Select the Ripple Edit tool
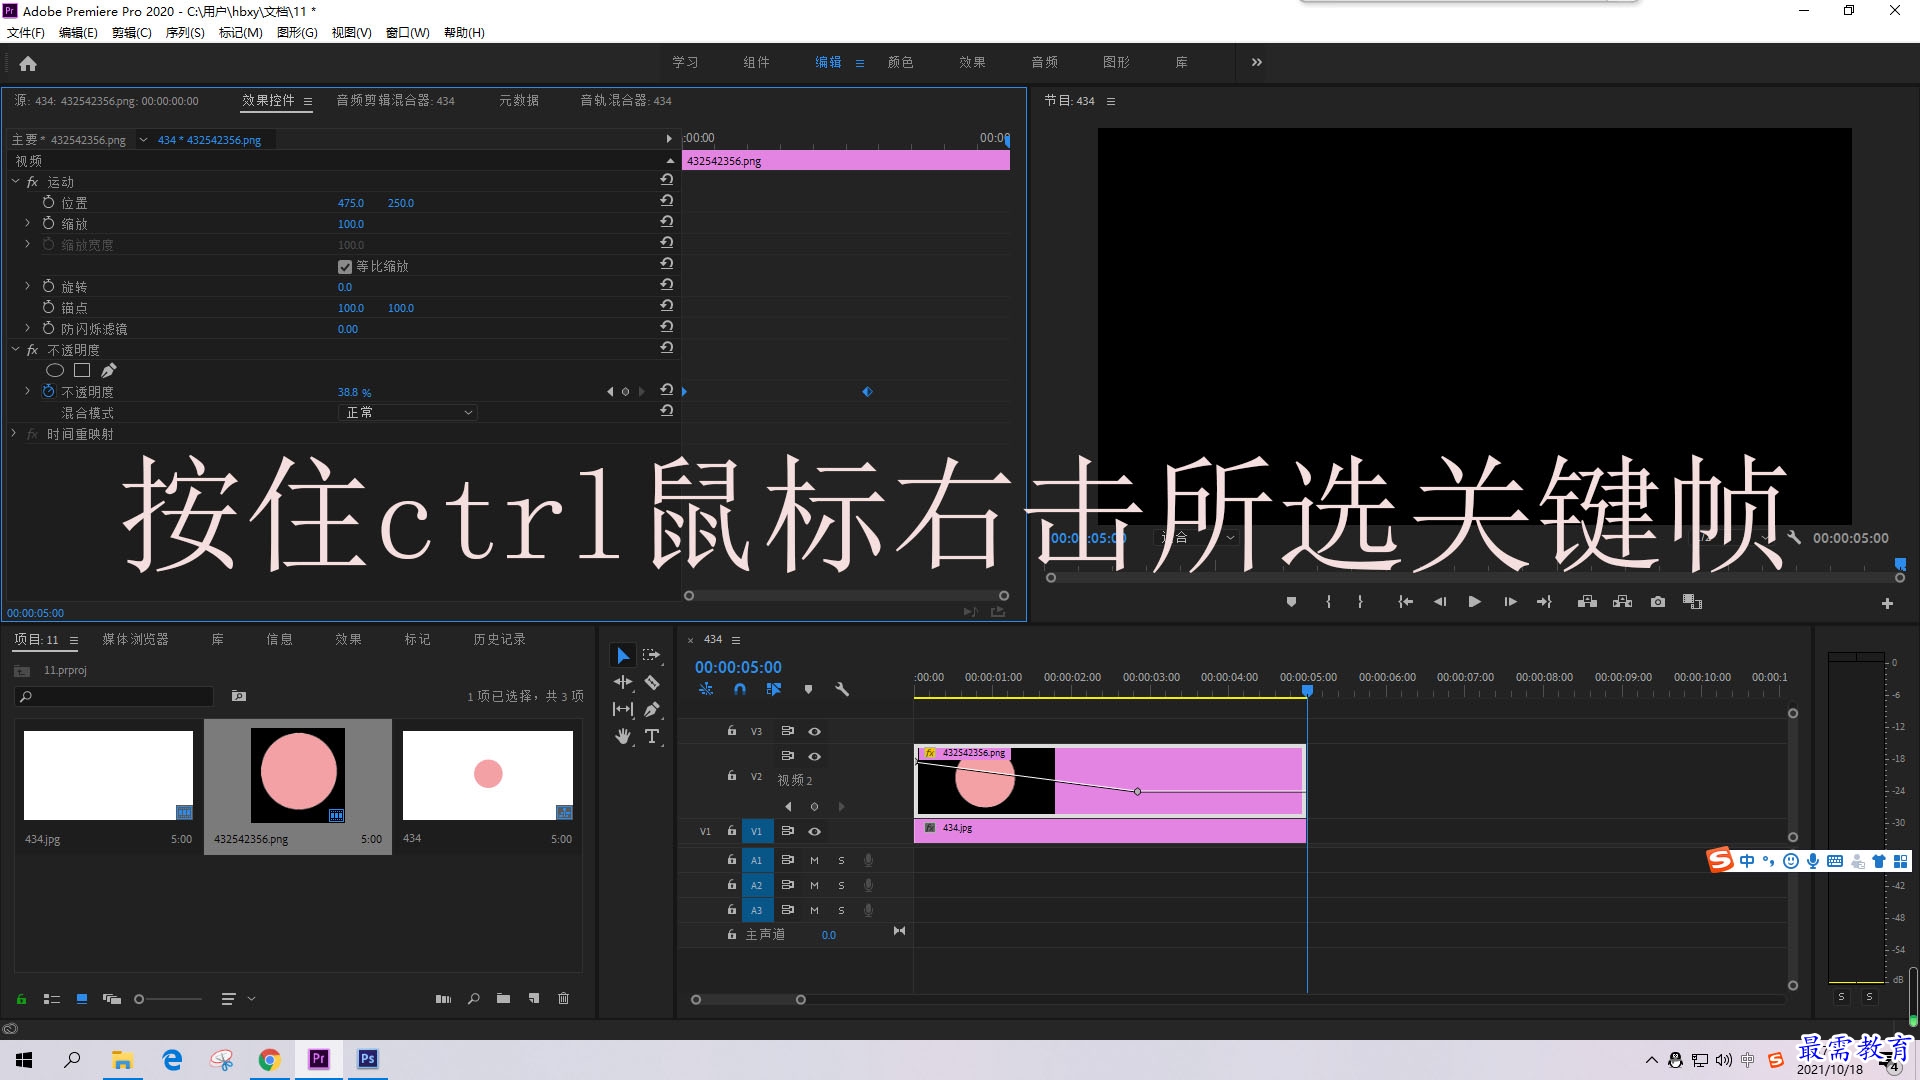Screen dimensions: 1920x1080 (623, 683)
